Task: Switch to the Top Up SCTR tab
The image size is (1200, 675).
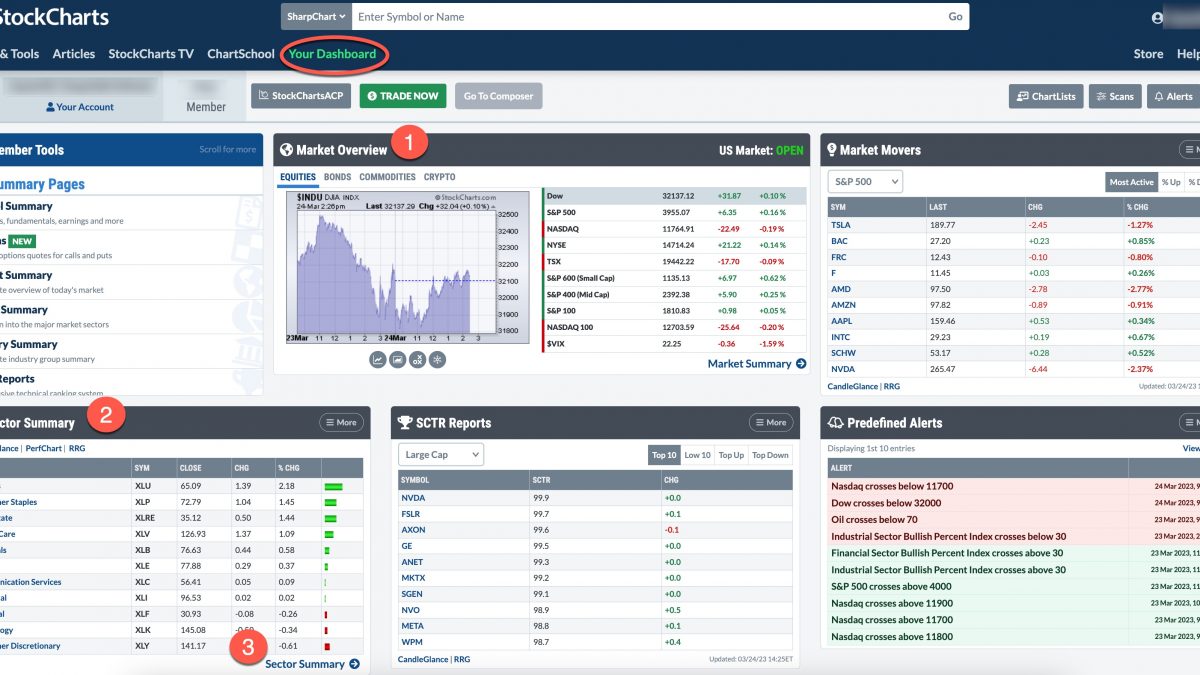Action: pos(731,455)
